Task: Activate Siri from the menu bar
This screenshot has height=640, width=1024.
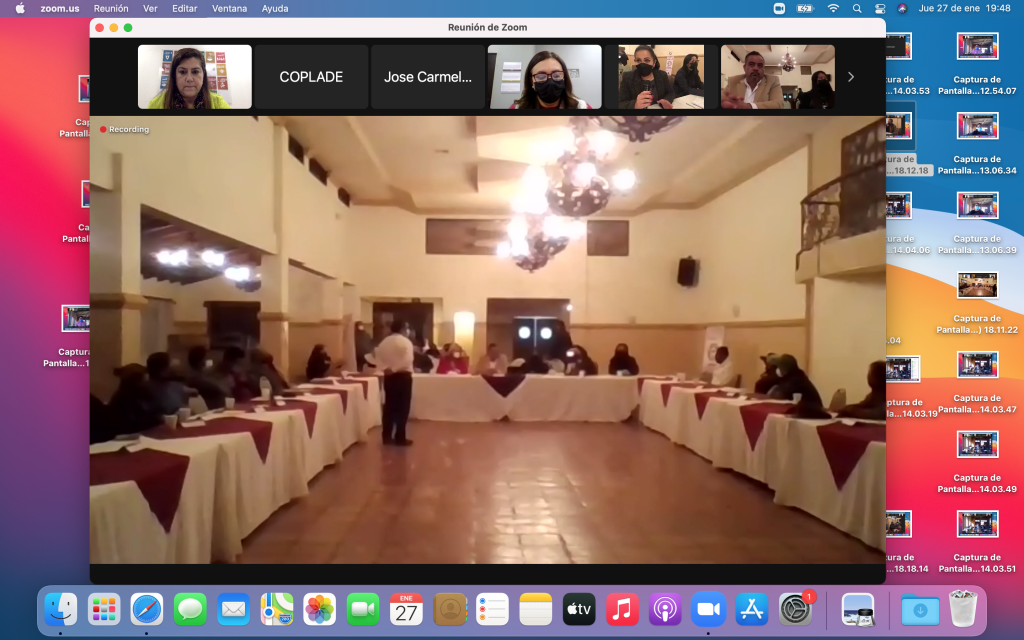Action: click(x=903, y=8)
